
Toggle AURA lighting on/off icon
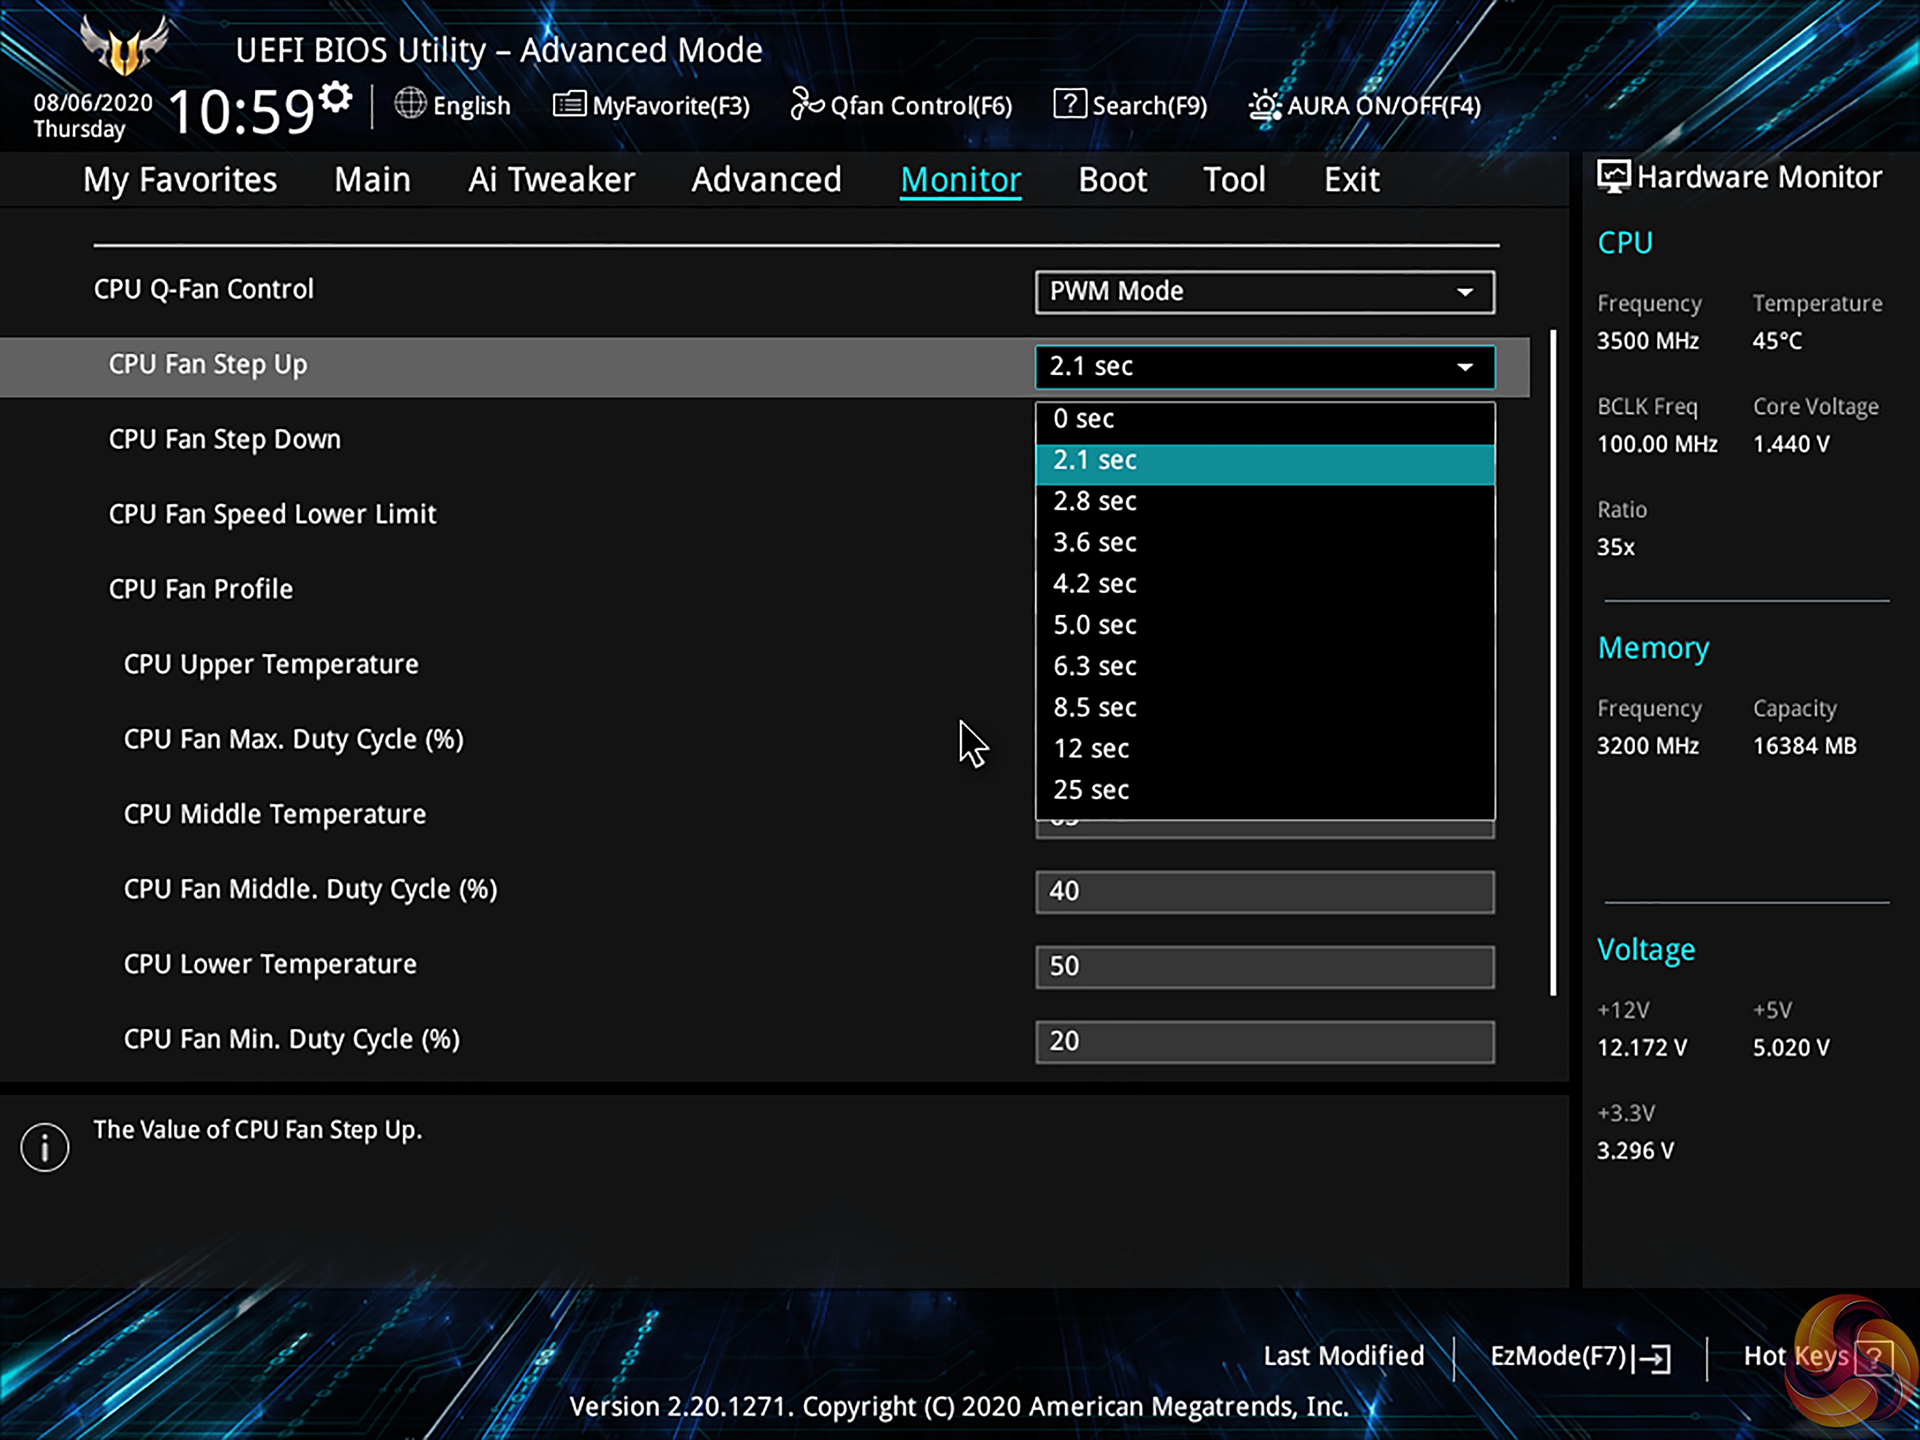tap(1264, 105)
